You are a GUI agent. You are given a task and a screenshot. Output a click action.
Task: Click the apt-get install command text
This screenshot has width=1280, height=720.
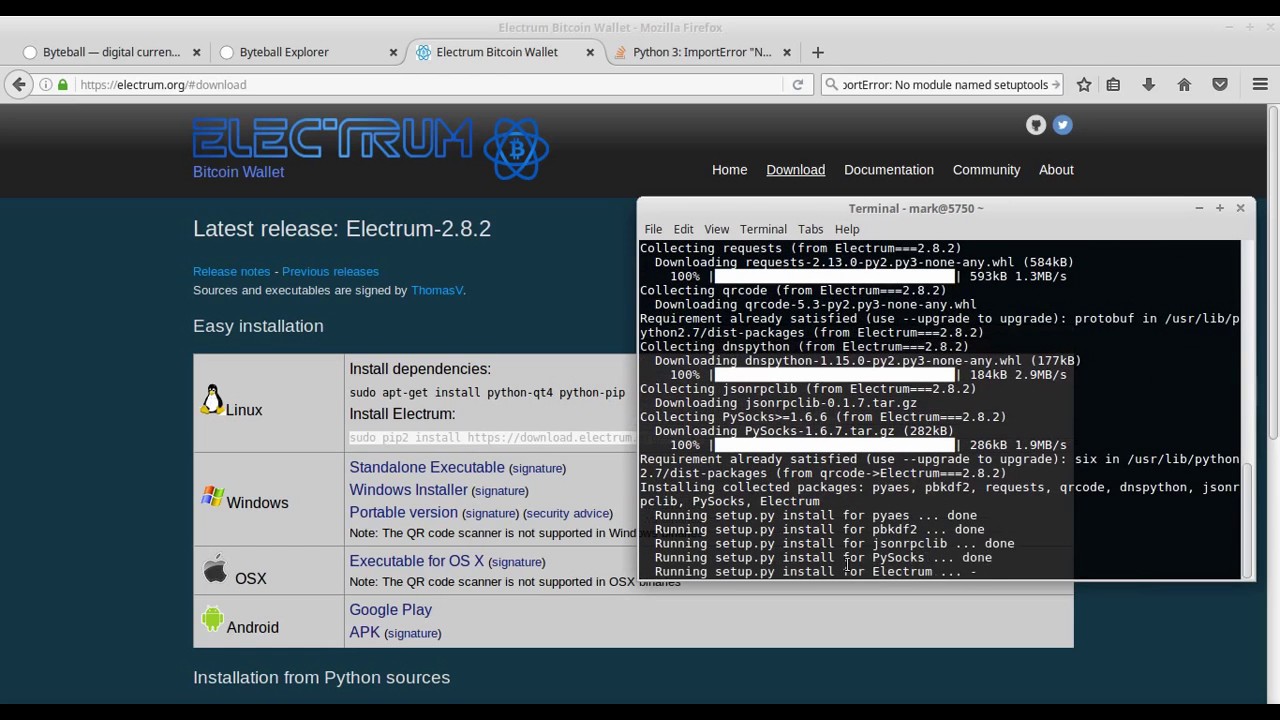(x=487, y=393)
